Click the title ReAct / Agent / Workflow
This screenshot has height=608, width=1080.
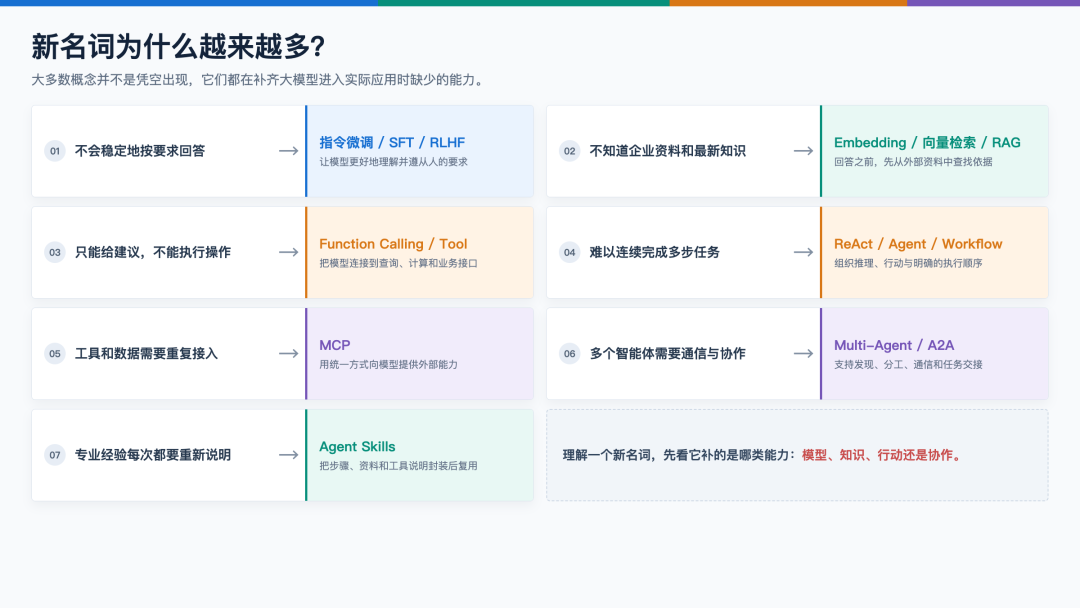918,244
